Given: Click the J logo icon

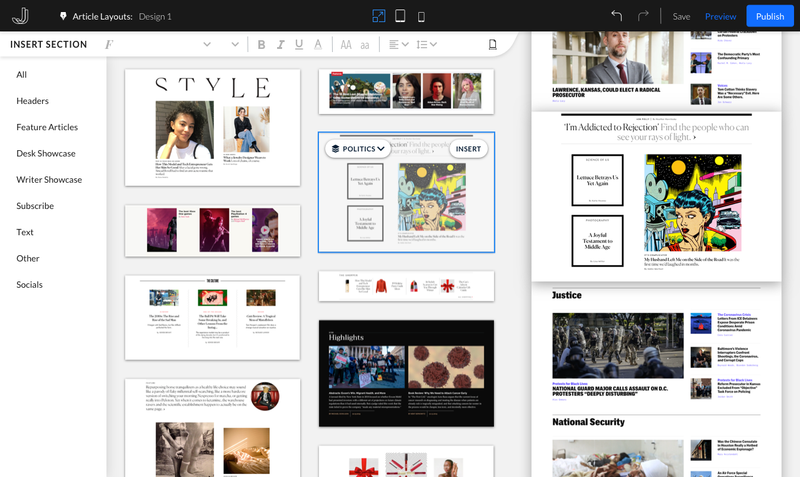Looking at the screenshot, I should (x=20, y=16).
